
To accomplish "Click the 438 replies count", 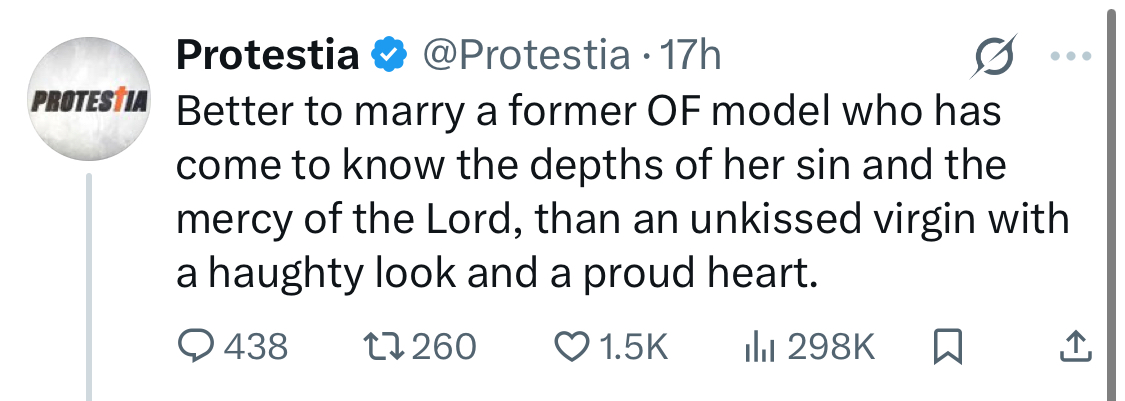I will pyautogui.click(x=254, y=347).
